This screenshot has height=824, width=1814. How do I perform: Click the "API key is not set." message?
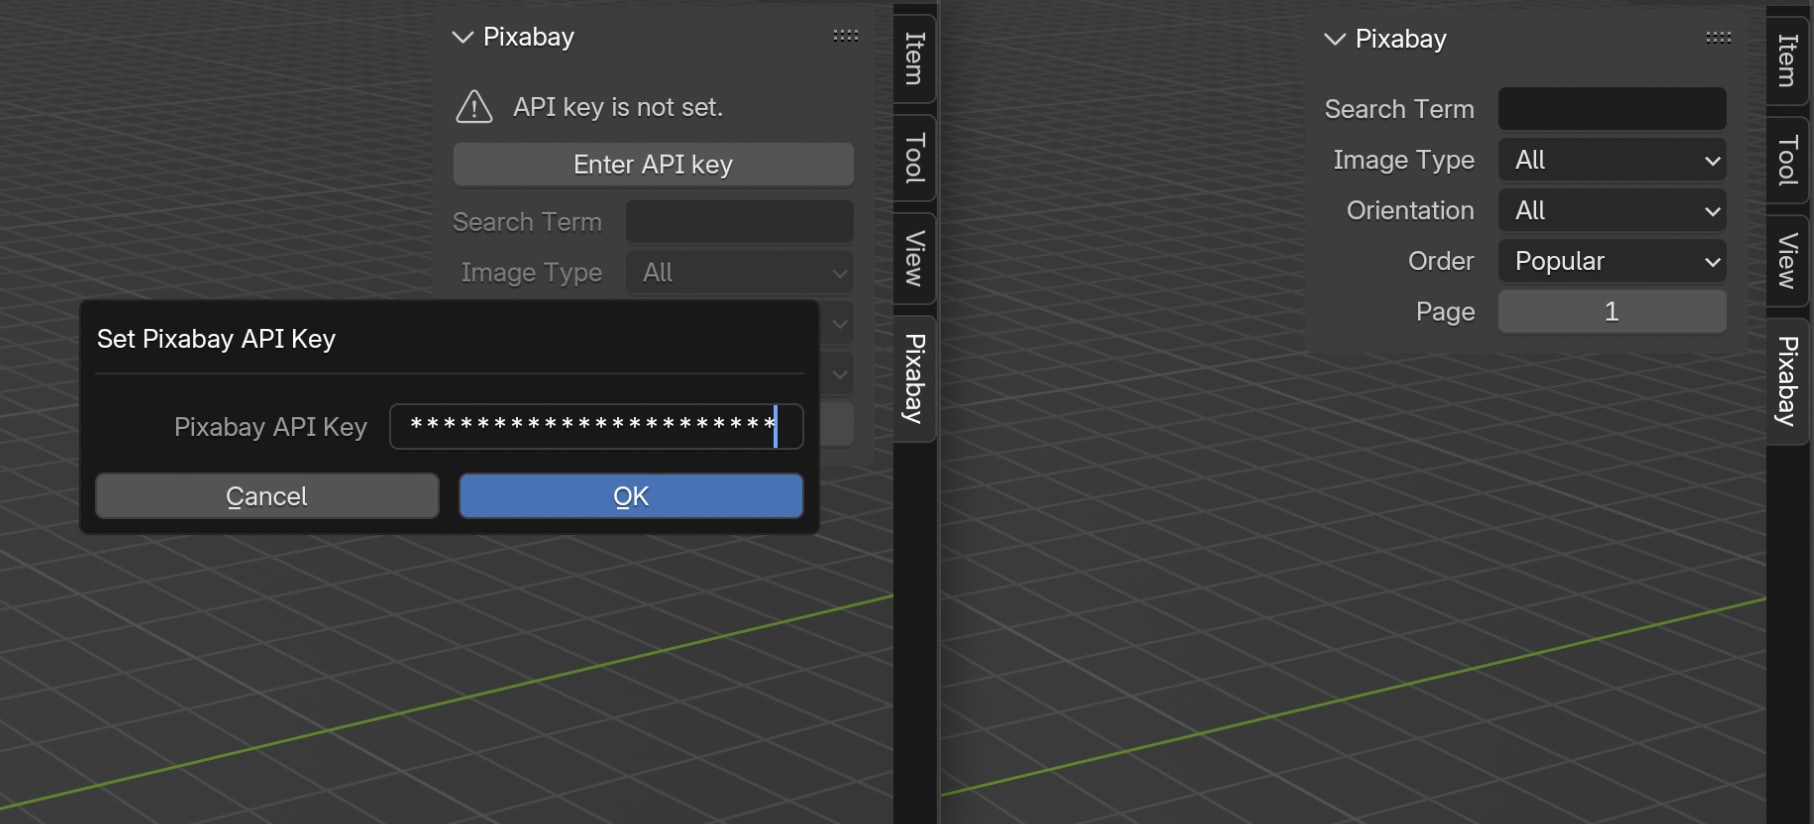(x=618, y=107)
